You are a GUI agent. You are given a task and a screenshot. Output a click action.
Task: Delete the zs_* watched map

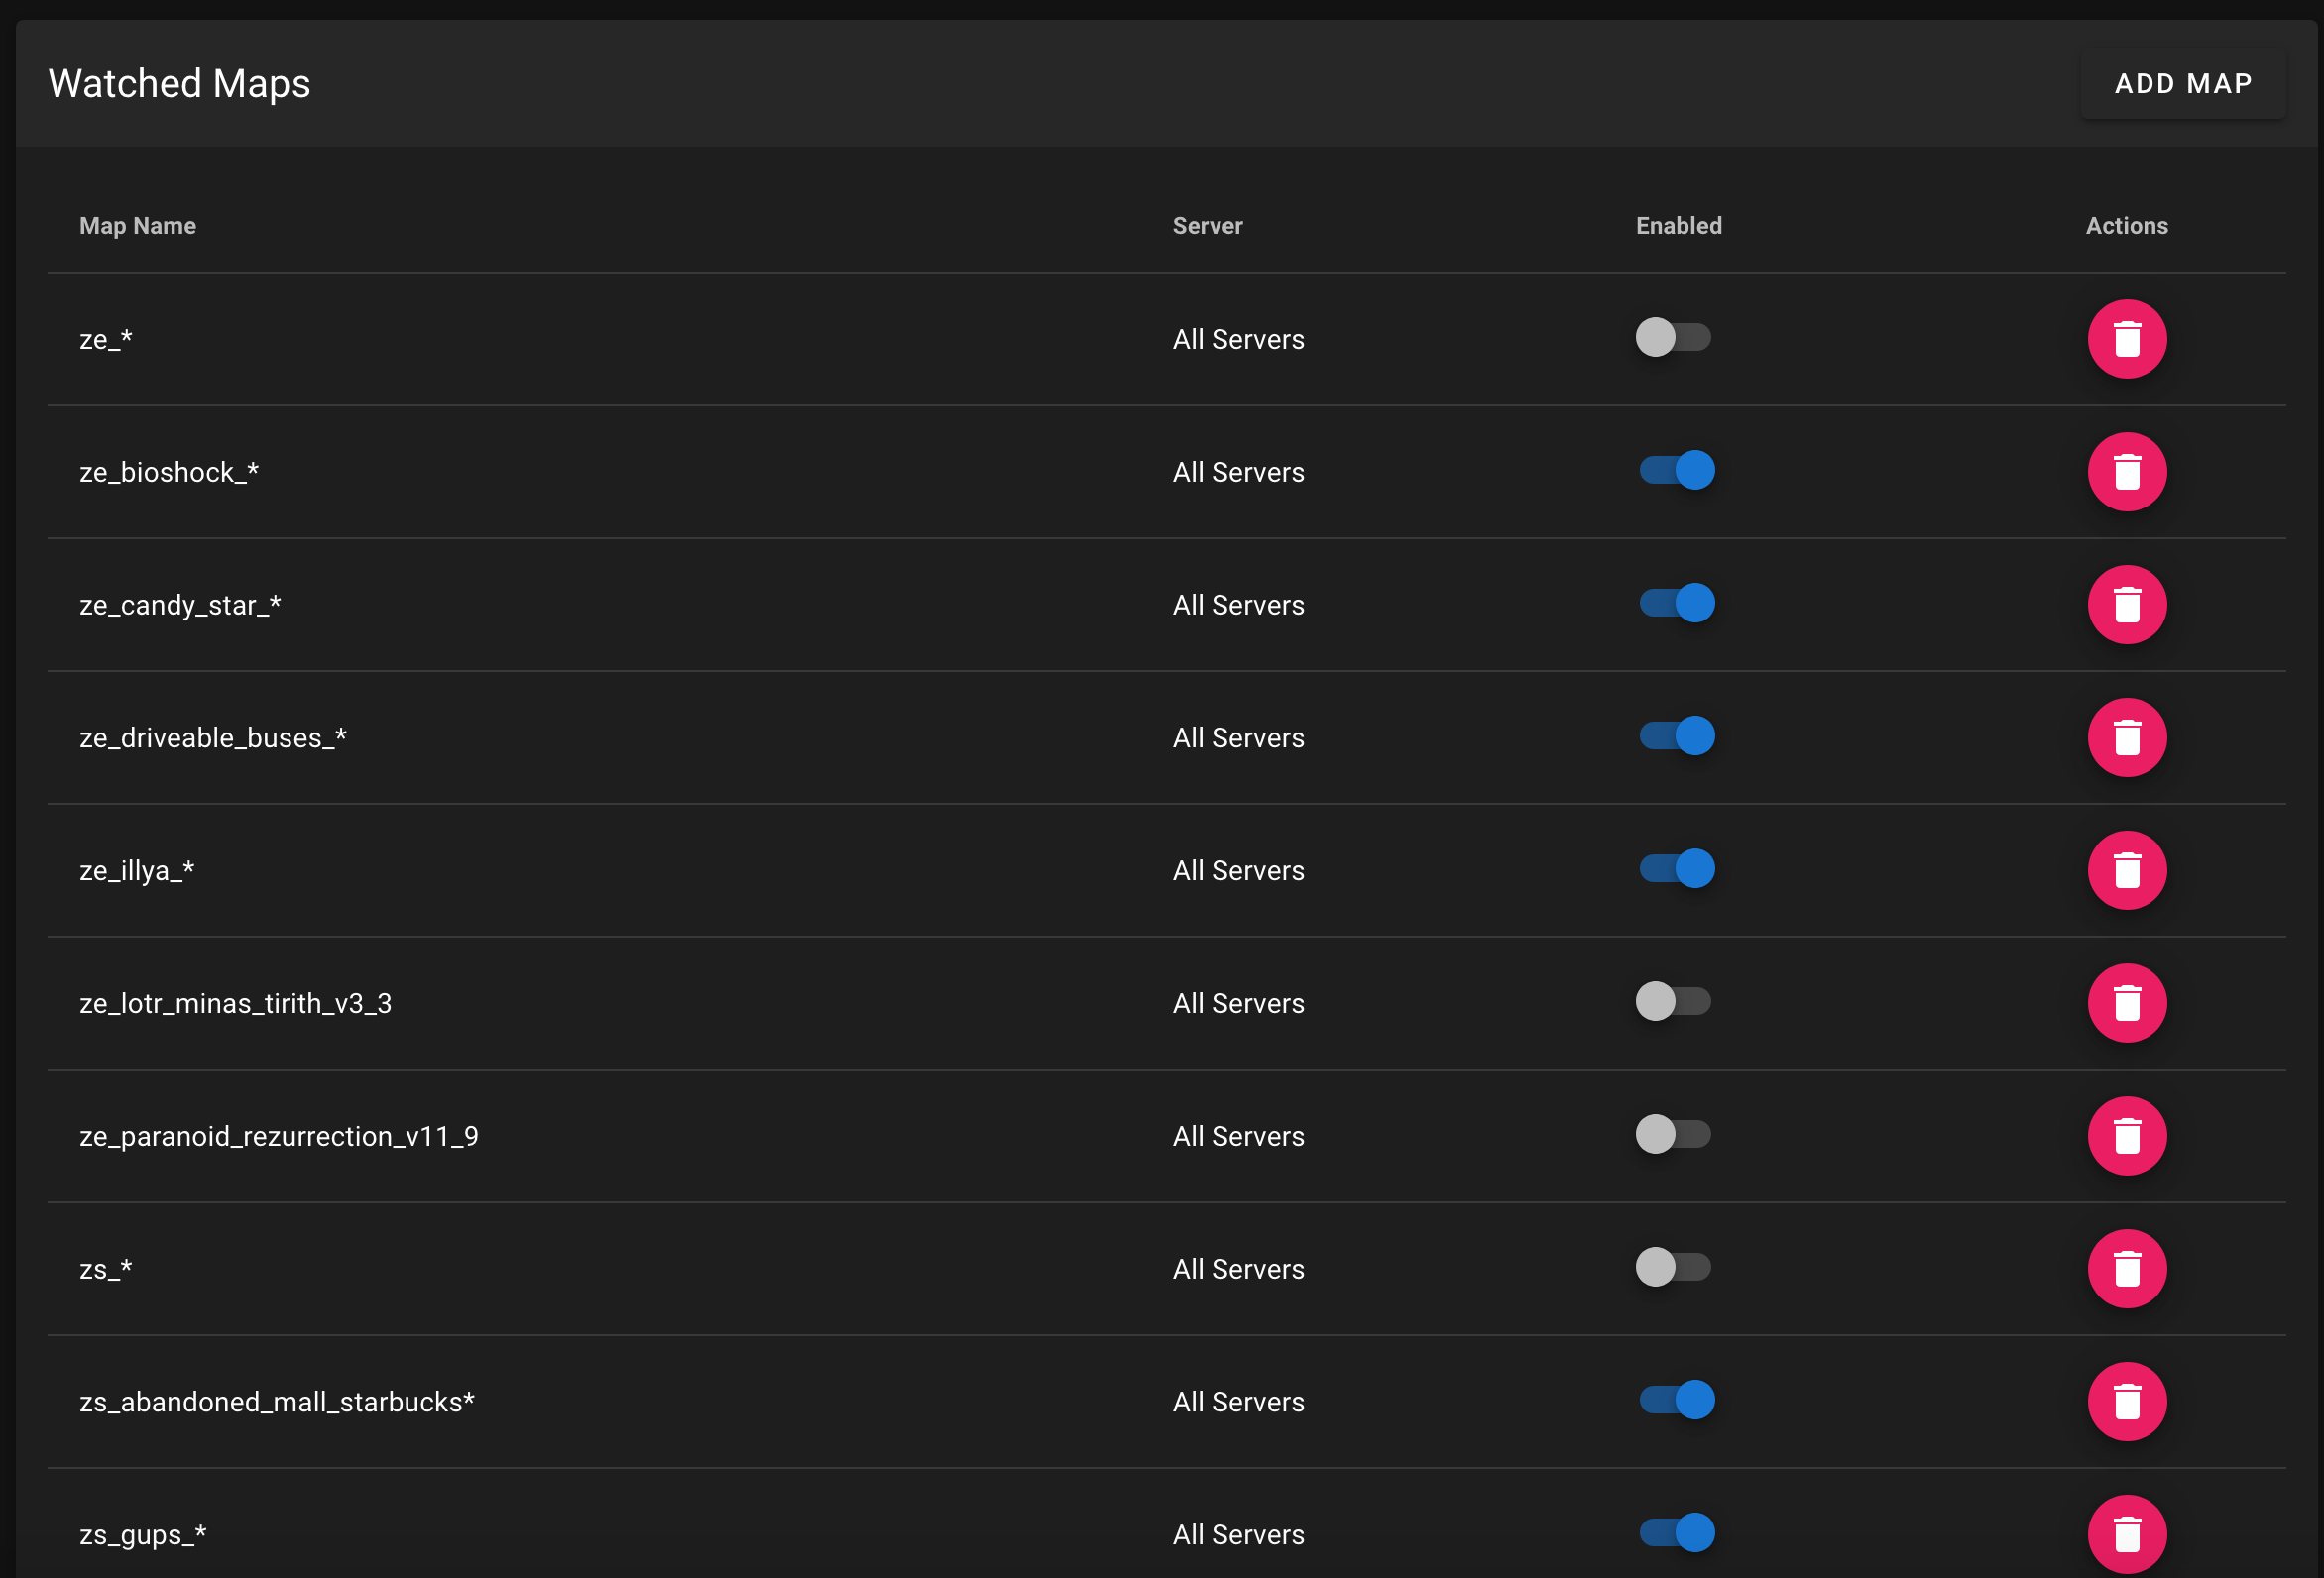[x=2126, y=1269]
